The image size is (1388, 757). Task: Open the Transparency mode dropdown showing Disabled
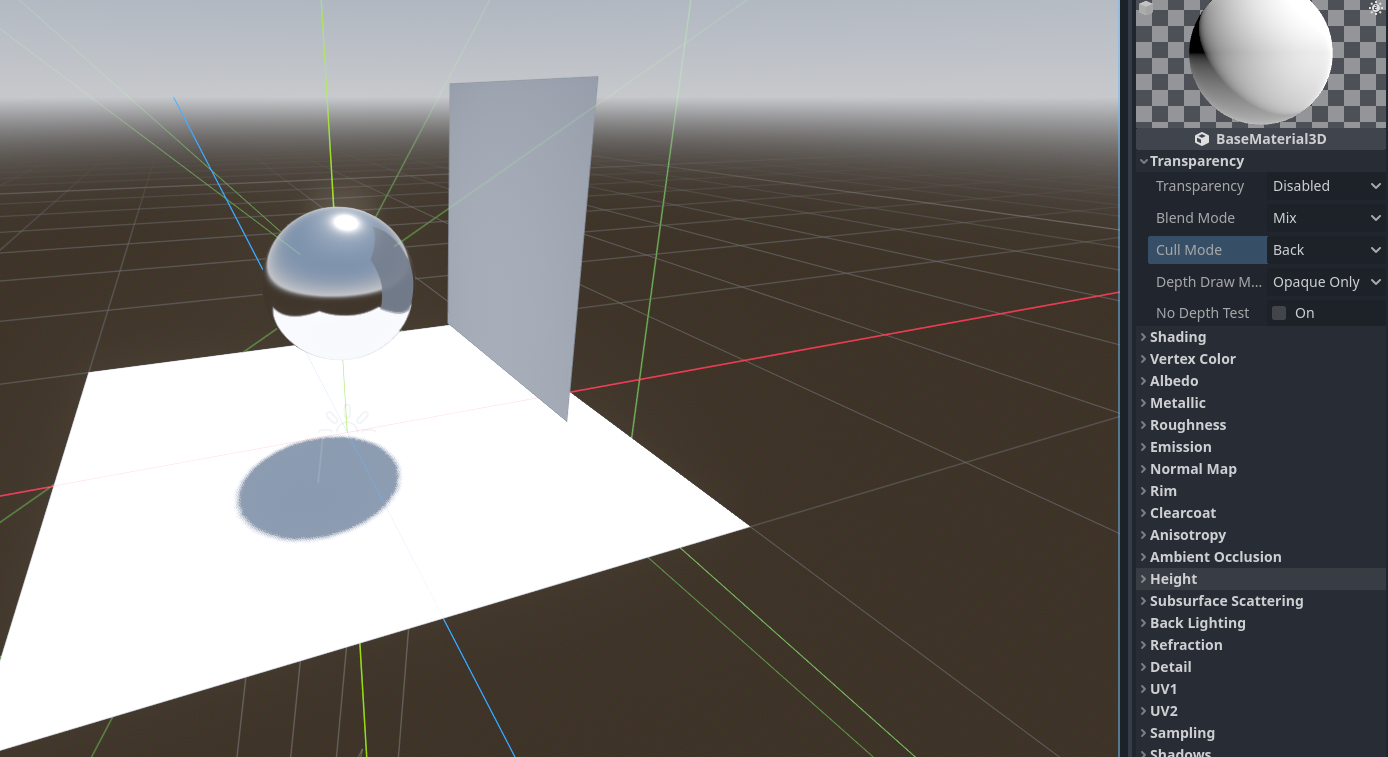[1325, 185]
